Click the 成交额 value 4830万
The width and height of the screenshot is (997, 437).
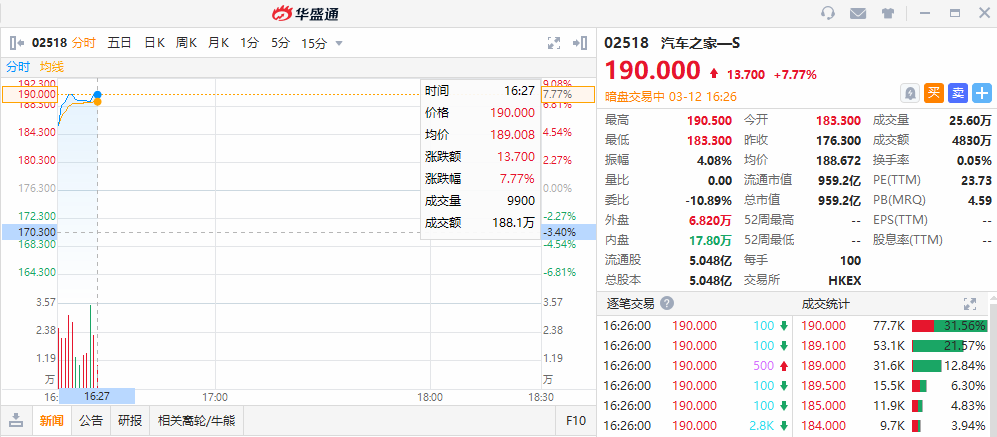pyautogui.click(x=974, y=141)
